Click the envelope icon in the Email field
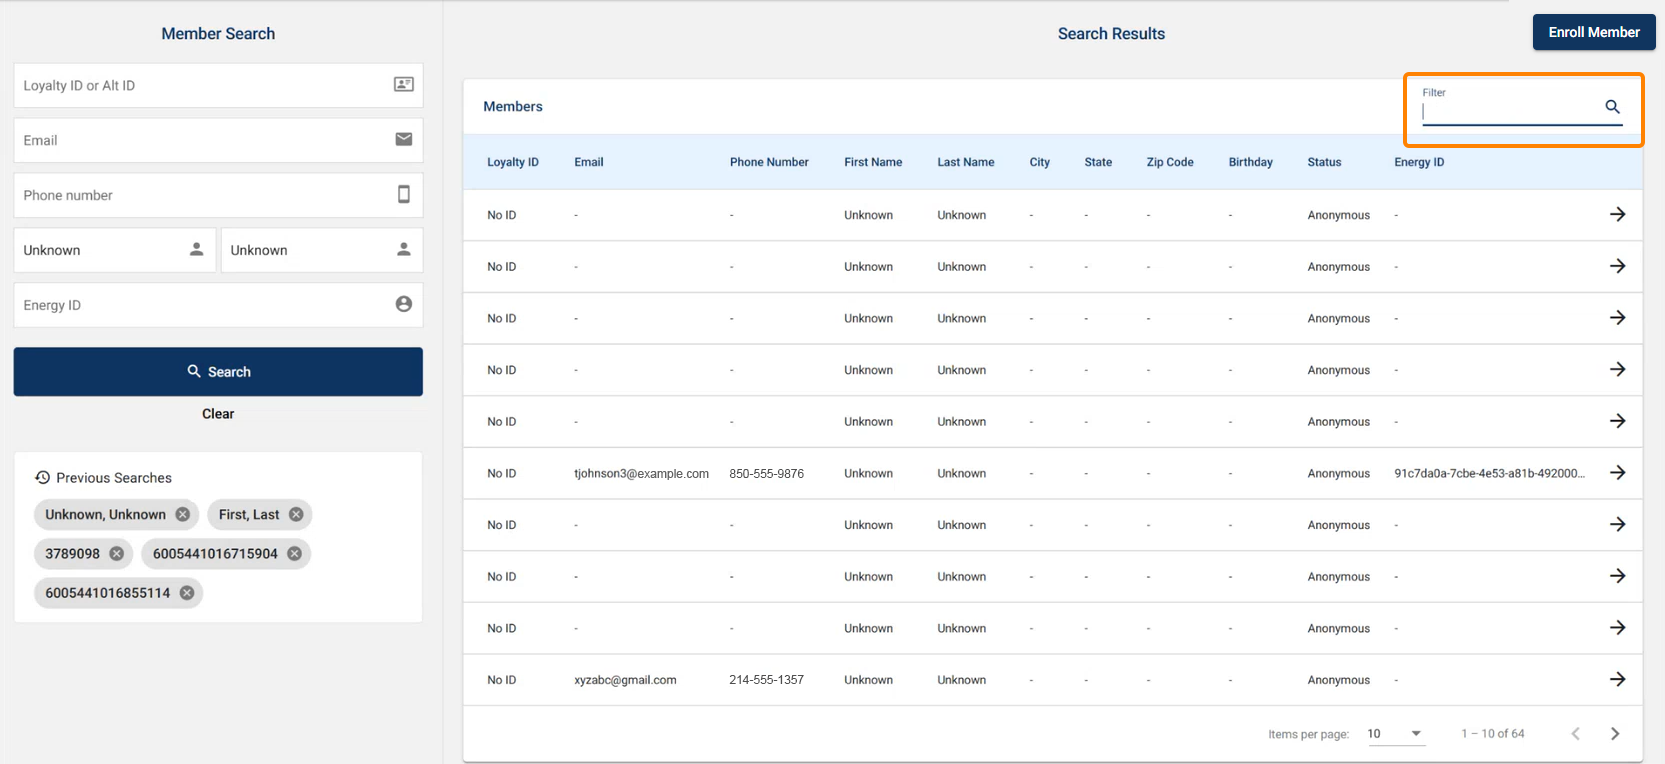 tap(403, 140)
